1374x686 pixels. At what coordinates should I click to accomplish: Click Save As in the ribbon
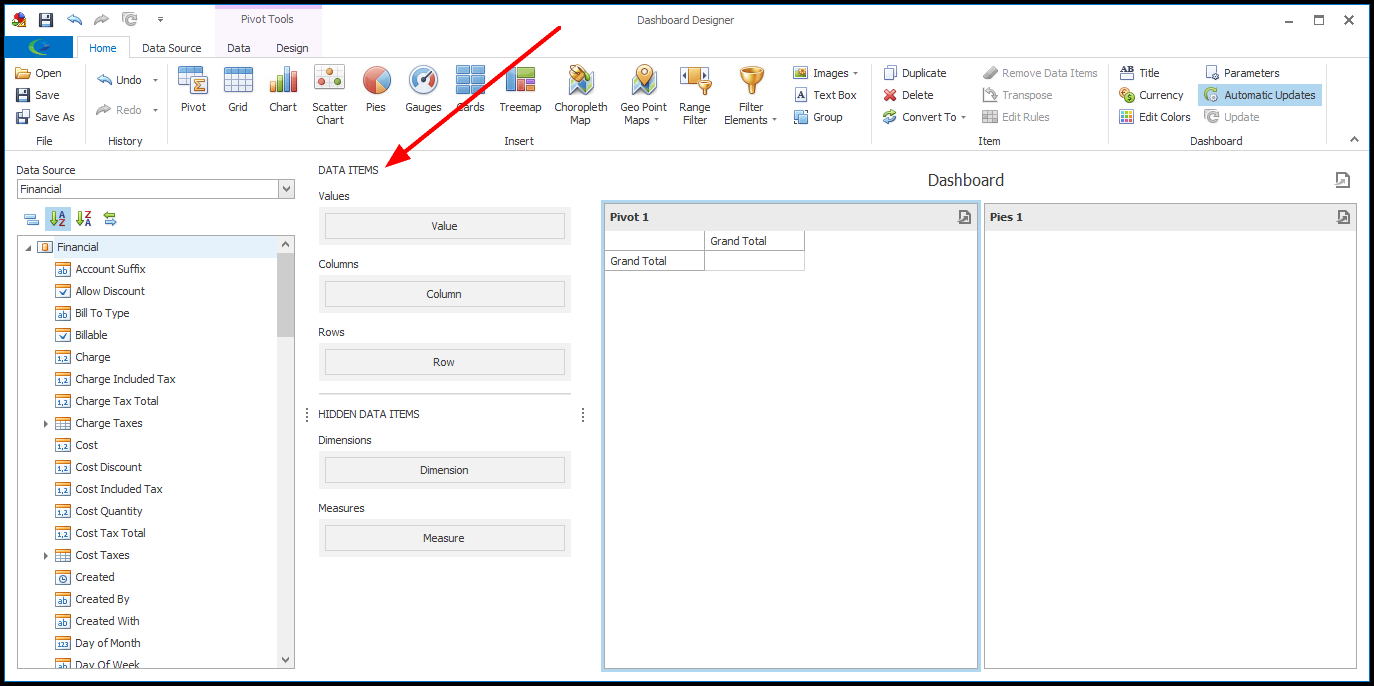coord(45,117)
